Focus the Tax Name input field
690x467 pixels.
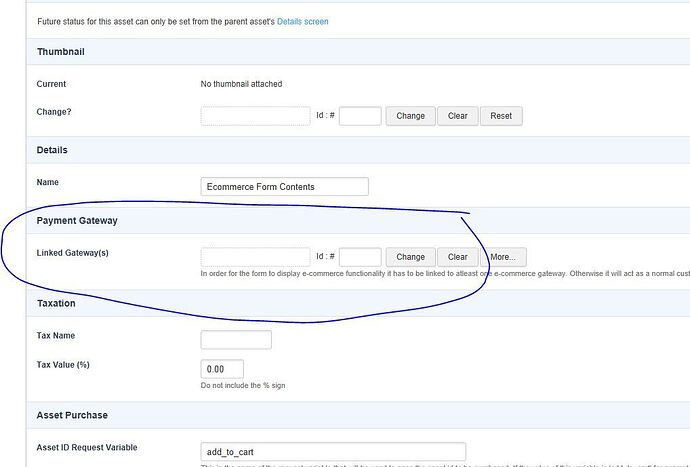[236, 340]
